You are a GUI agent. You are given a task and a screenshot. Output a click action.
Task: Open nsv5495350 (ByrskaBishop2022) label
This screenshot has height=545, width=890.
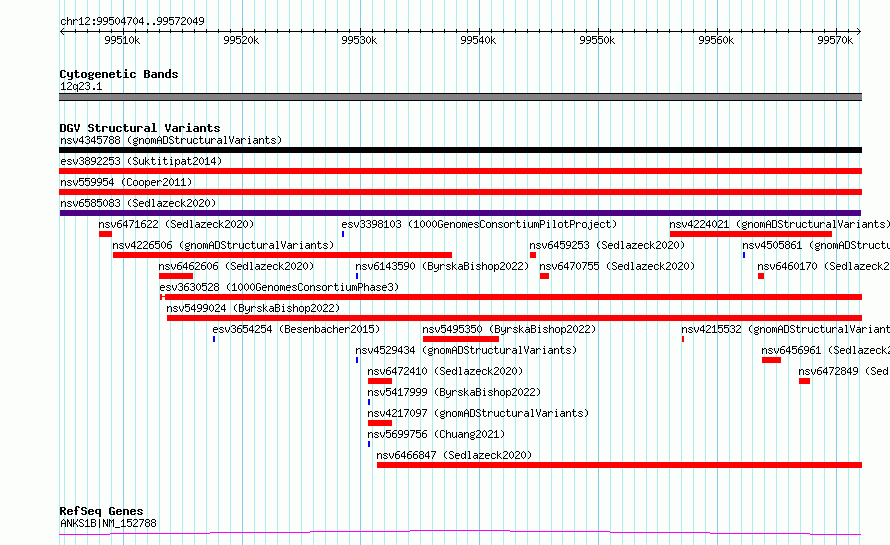pos(509,329)
